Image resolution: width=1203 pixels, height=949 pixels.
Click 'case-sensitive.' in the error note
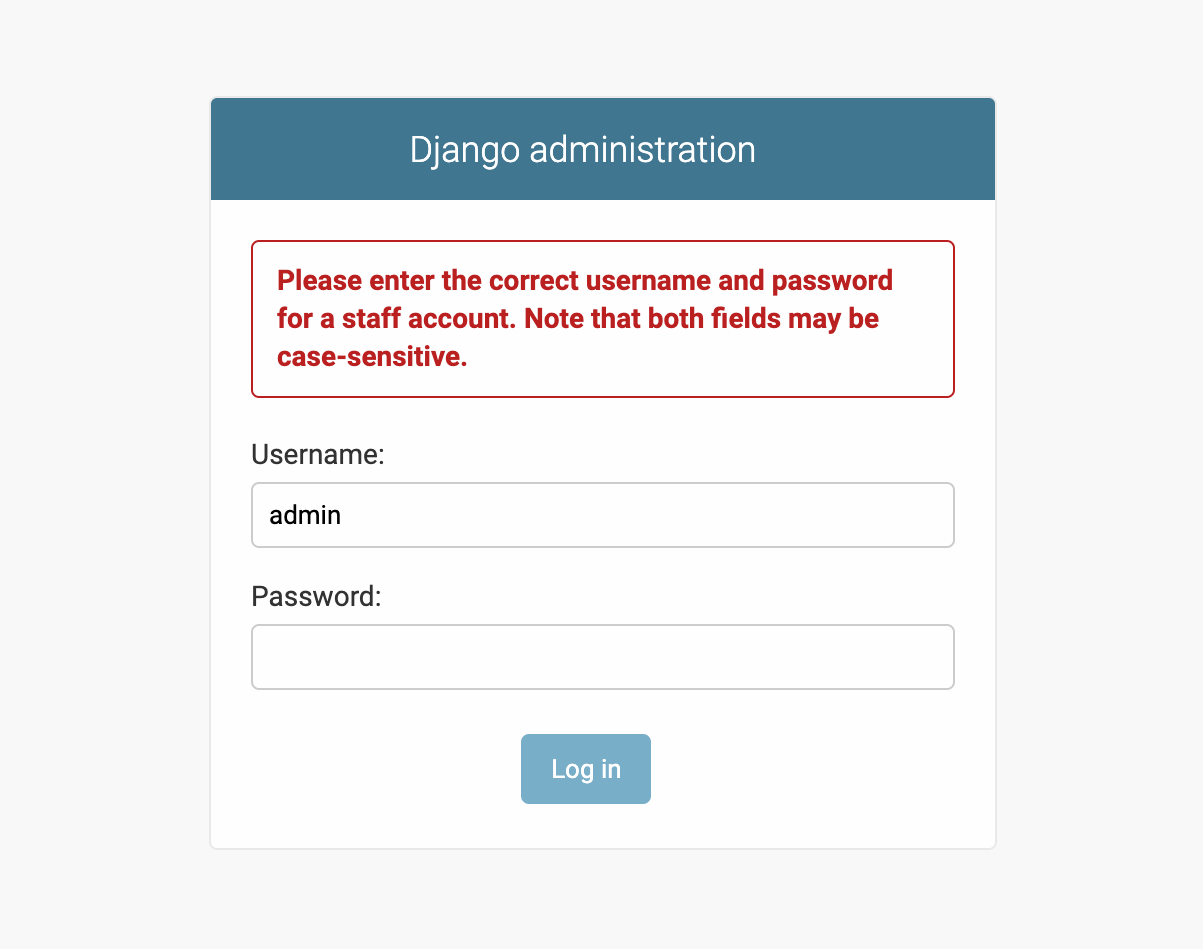point(372,357)
